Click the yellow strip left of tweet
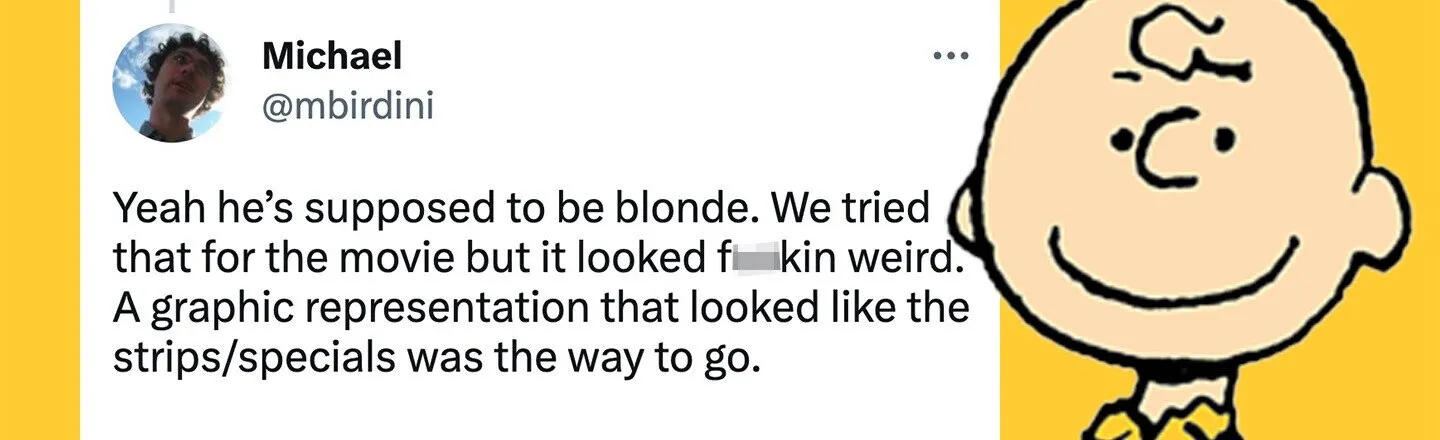The image size is (1440, 440). (x=40, y=220)
